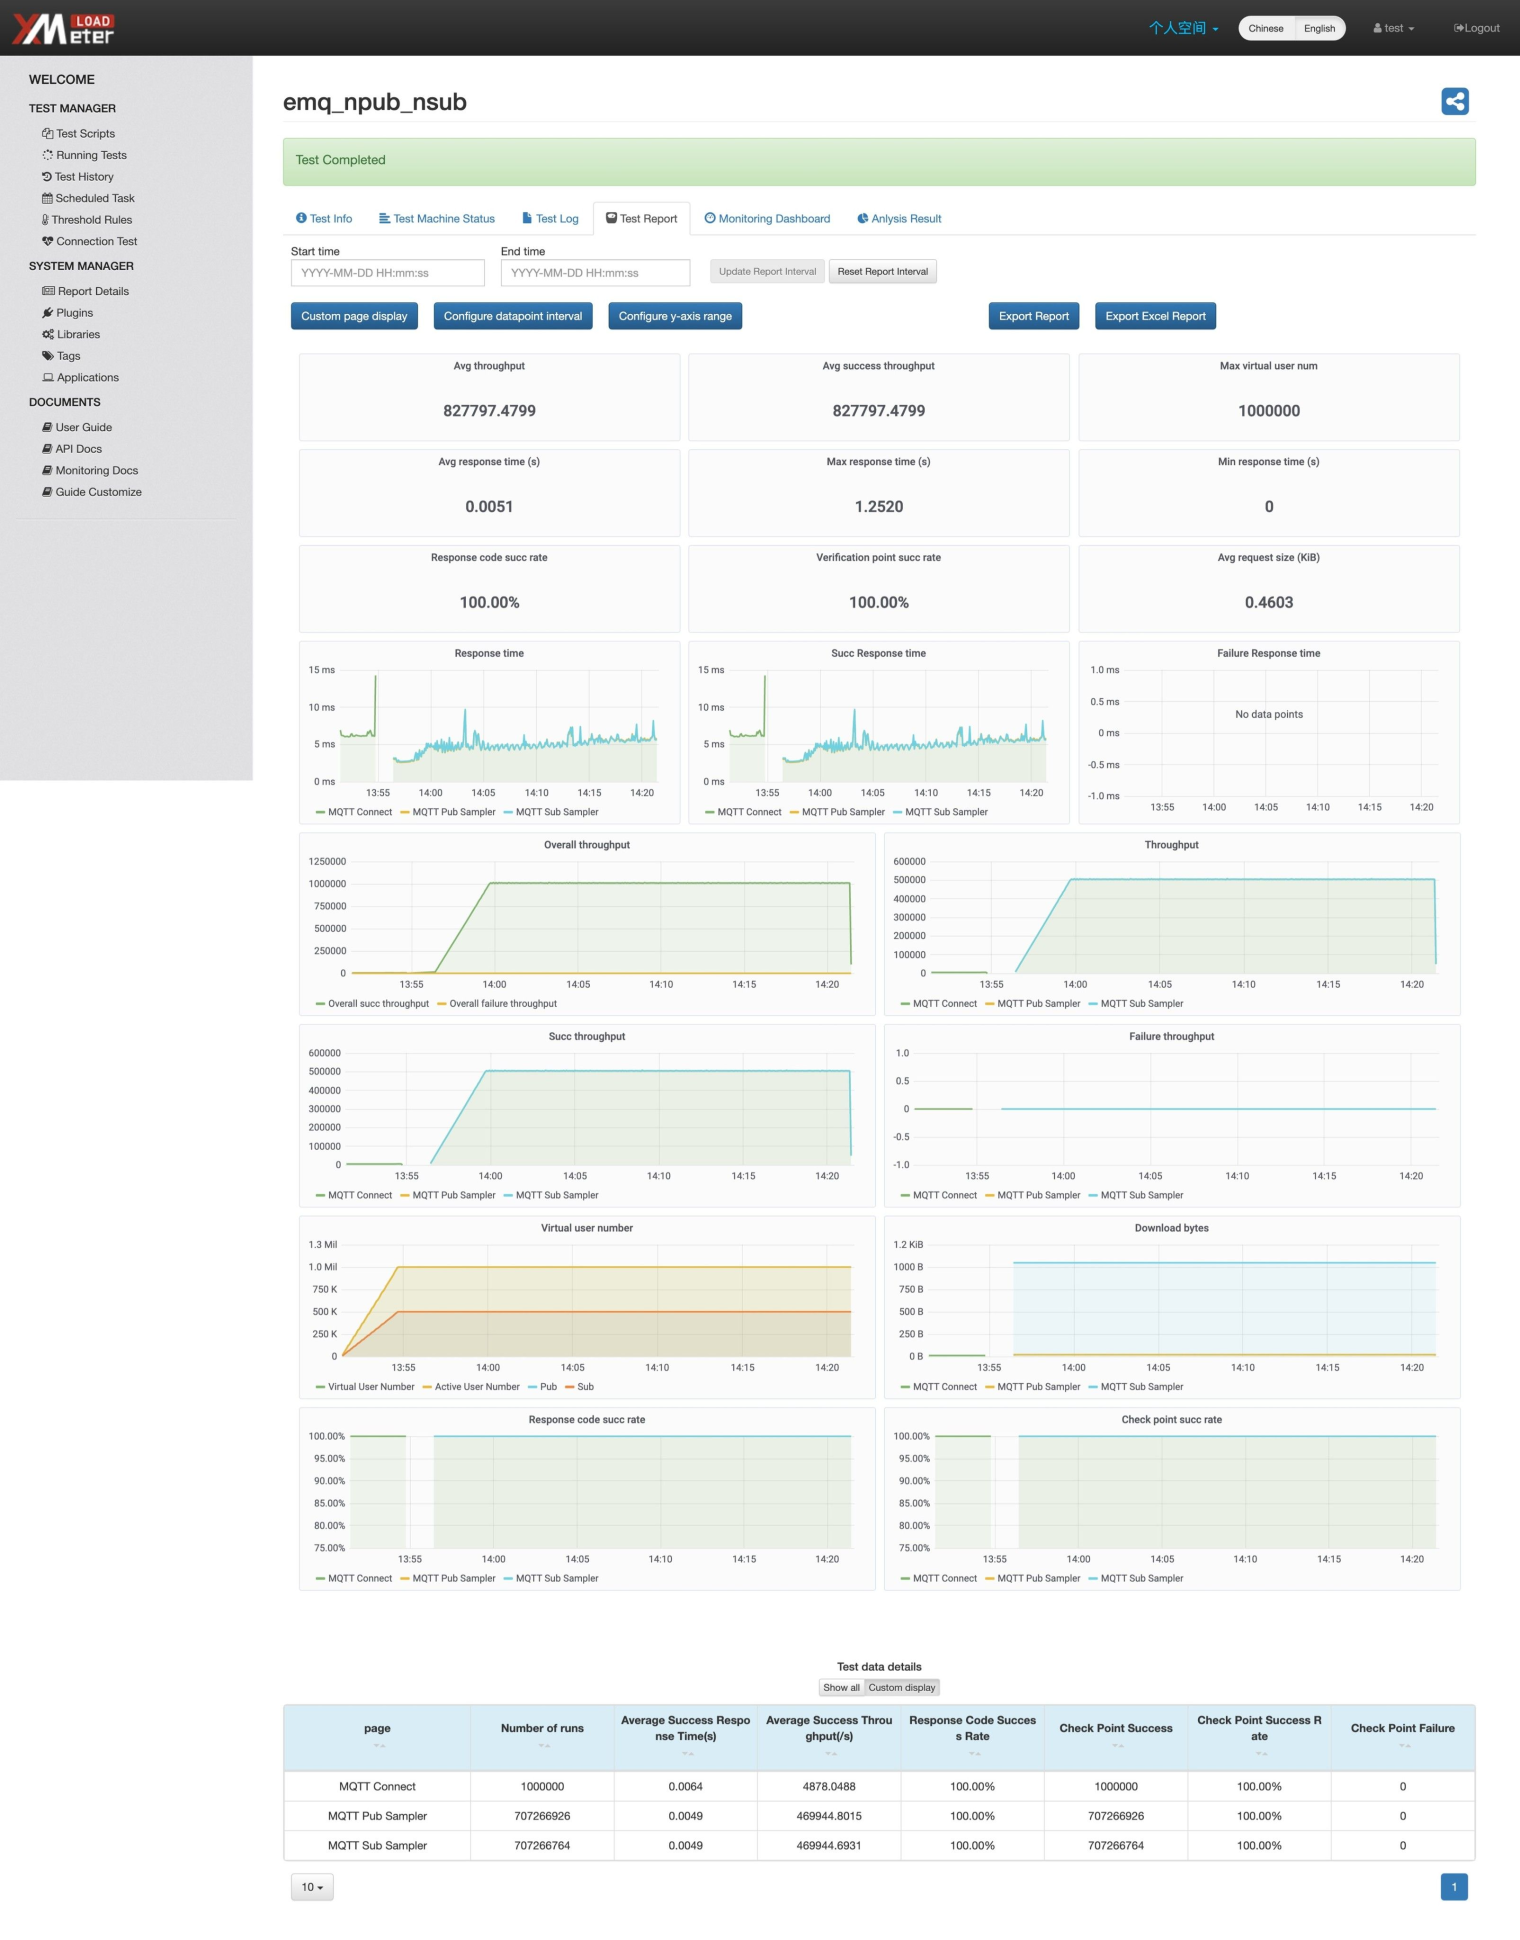Screen dimensions: 1520x1940
Task: Switch to the Monitoring Dashboard tab
Action: coord(767,218)
